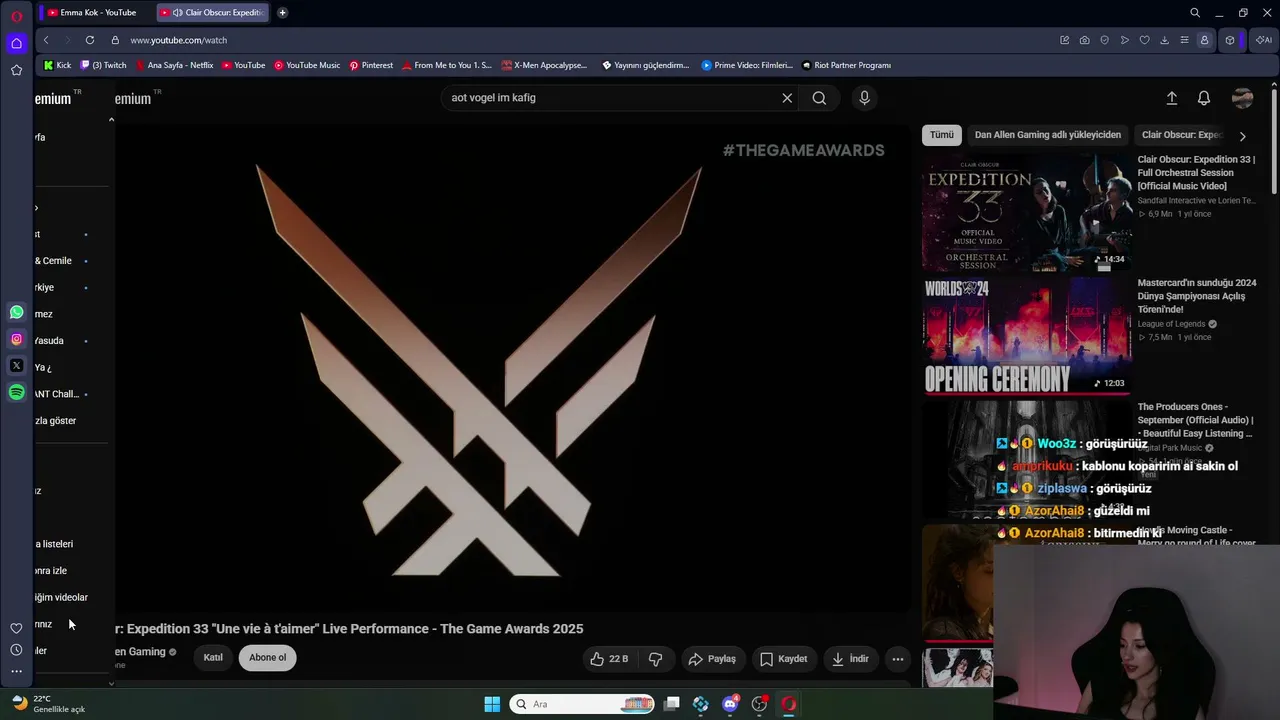The width and height of the screenshot is (1280, 720).
Task: Start voice search with the microphone
Action: point(865,98)
